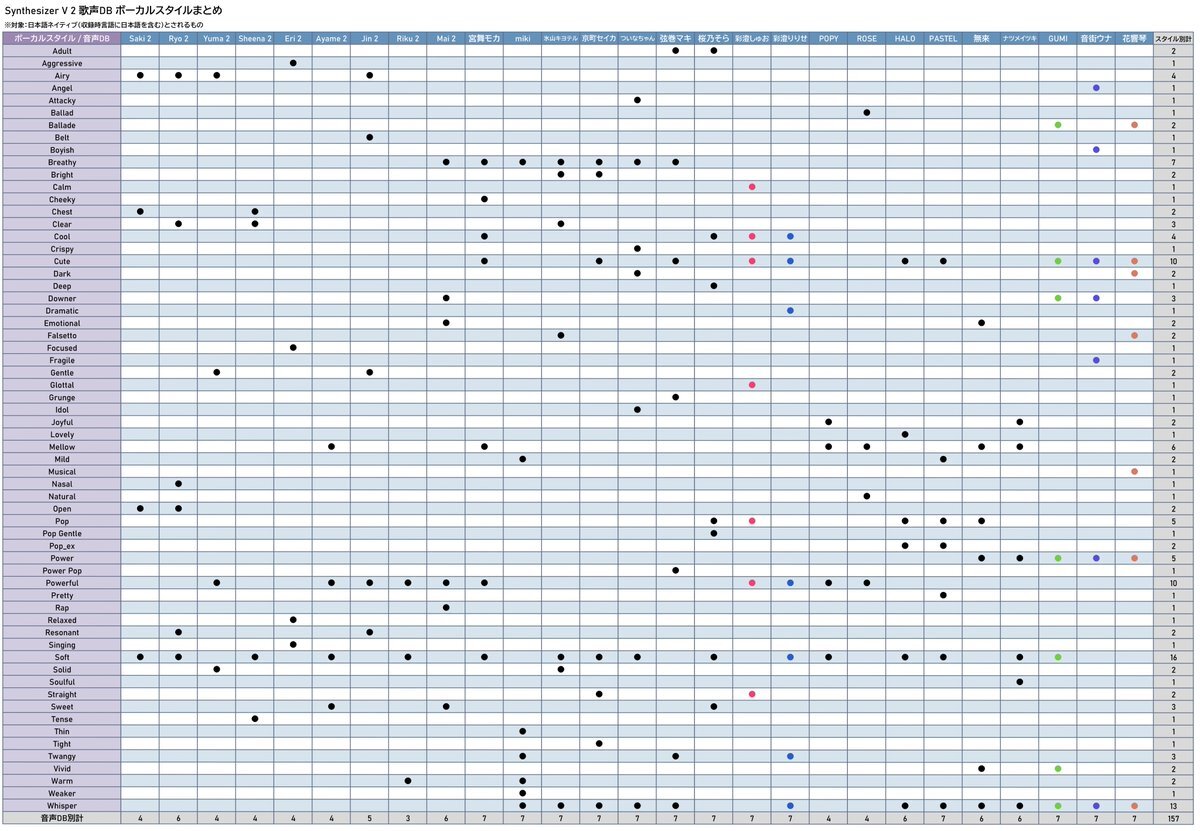Click the "Adult" row label
The image size is (1200, 831).
tap(62, 51)
